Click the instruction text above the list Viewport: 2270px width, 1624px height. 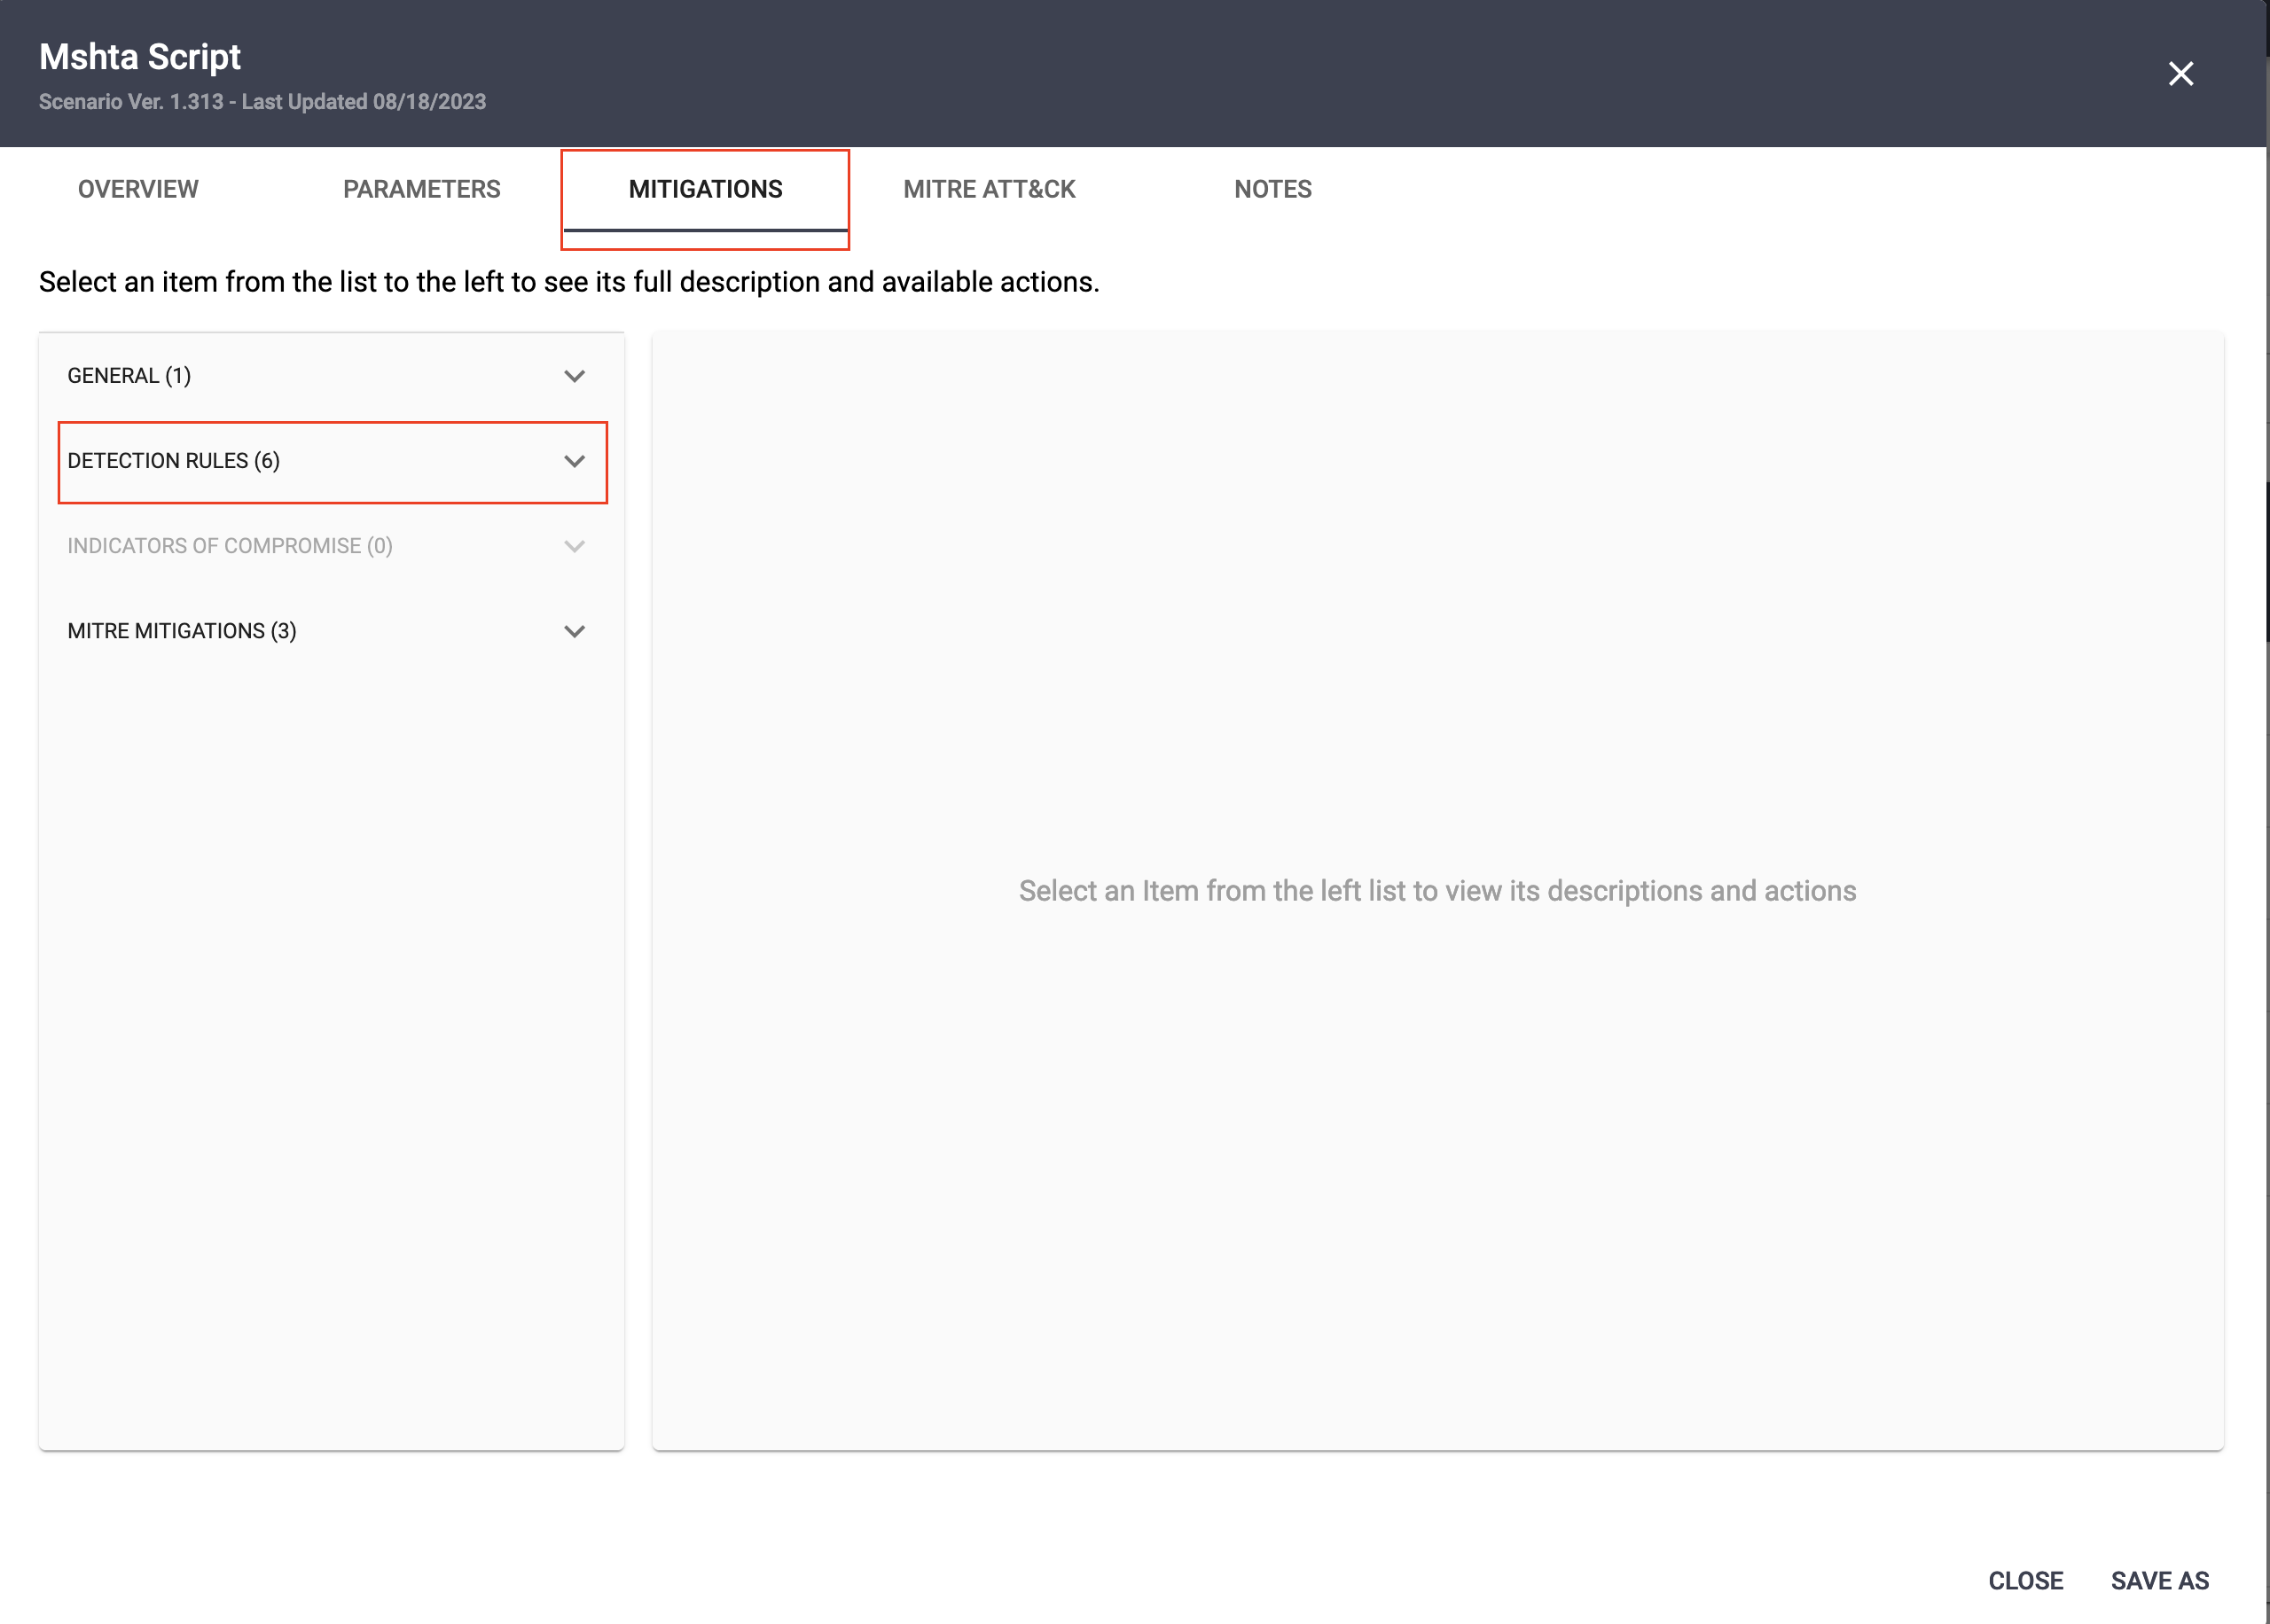569,282
